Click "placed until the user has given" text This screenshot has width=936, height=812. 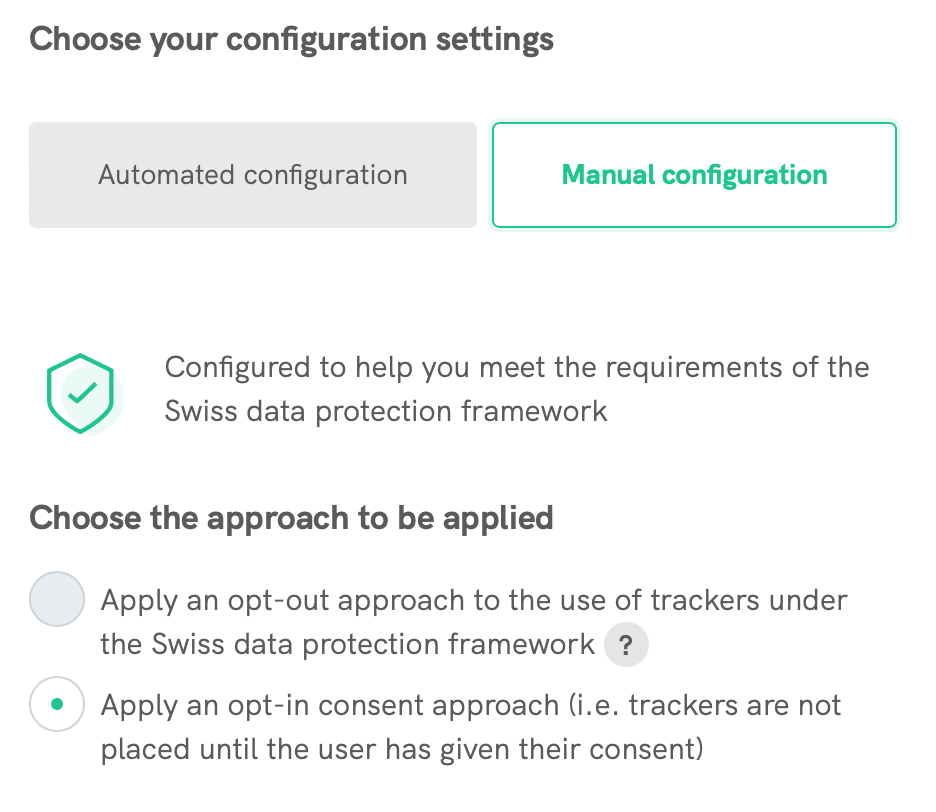click(x=402, y=749)
